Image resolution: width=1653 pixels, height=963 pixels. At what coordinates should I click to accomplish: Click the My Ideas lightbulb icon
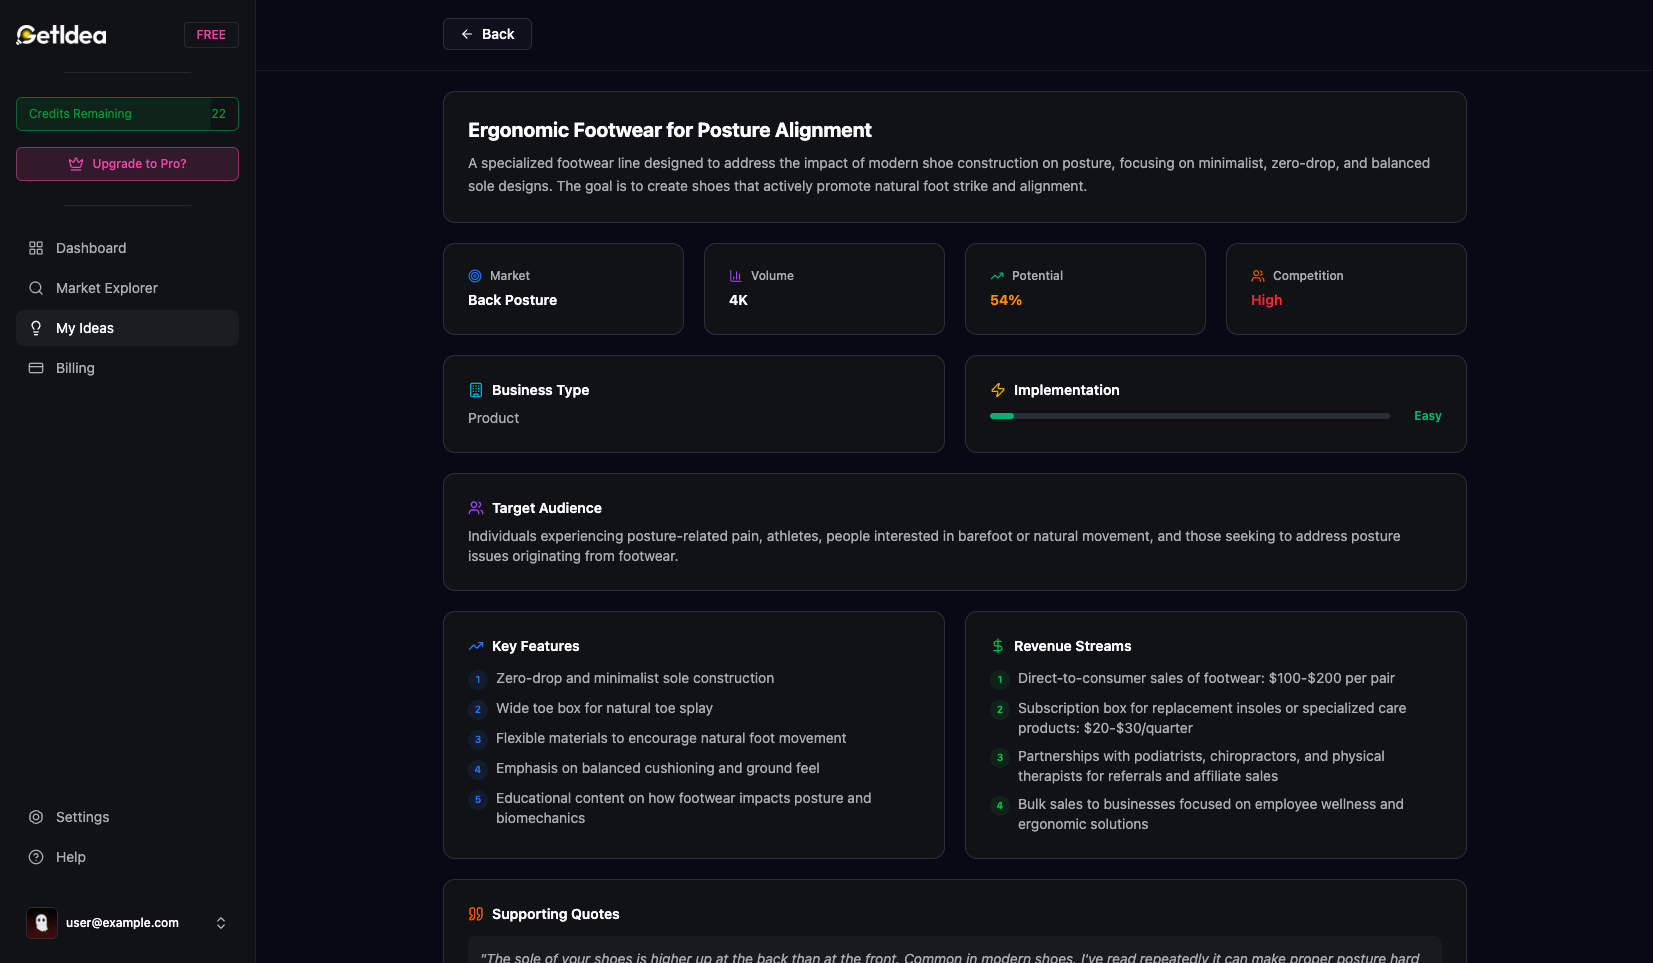pos(36,328)
